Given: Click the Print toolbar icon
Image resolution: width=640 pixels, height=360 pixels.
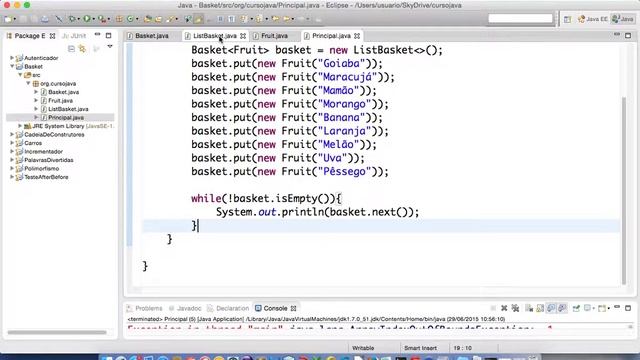Looking at the screenshot, I should tap(45, 19).
